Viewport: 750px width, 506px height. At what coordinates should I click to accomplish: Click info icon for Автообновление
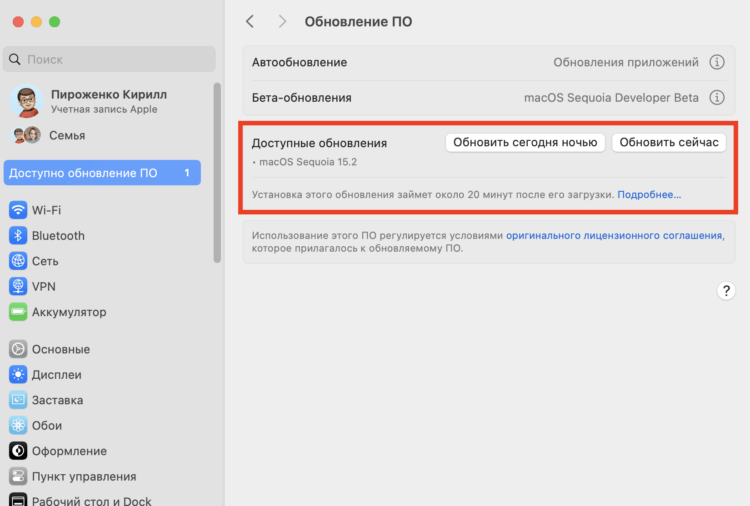tap(717, 62)
